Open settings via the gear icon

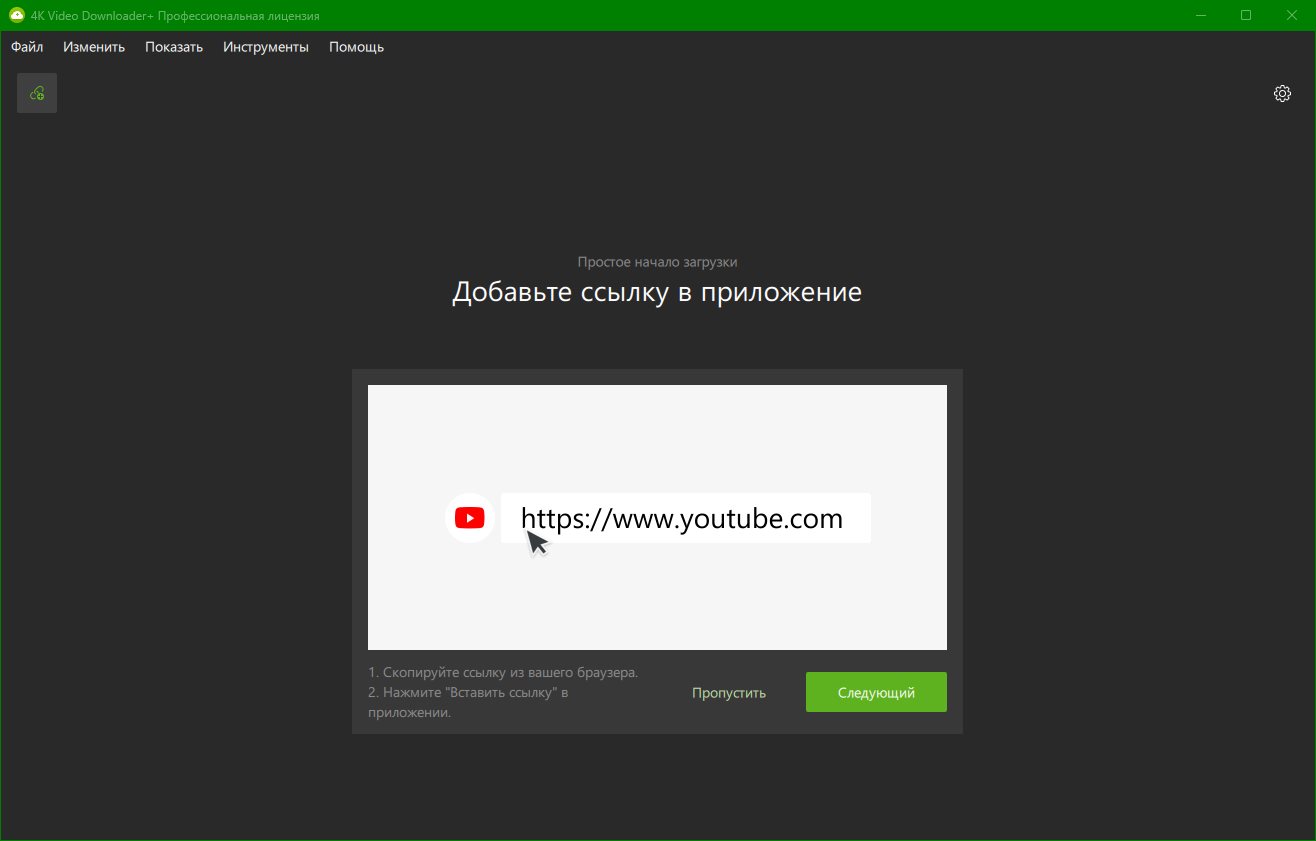point(1282,93)
